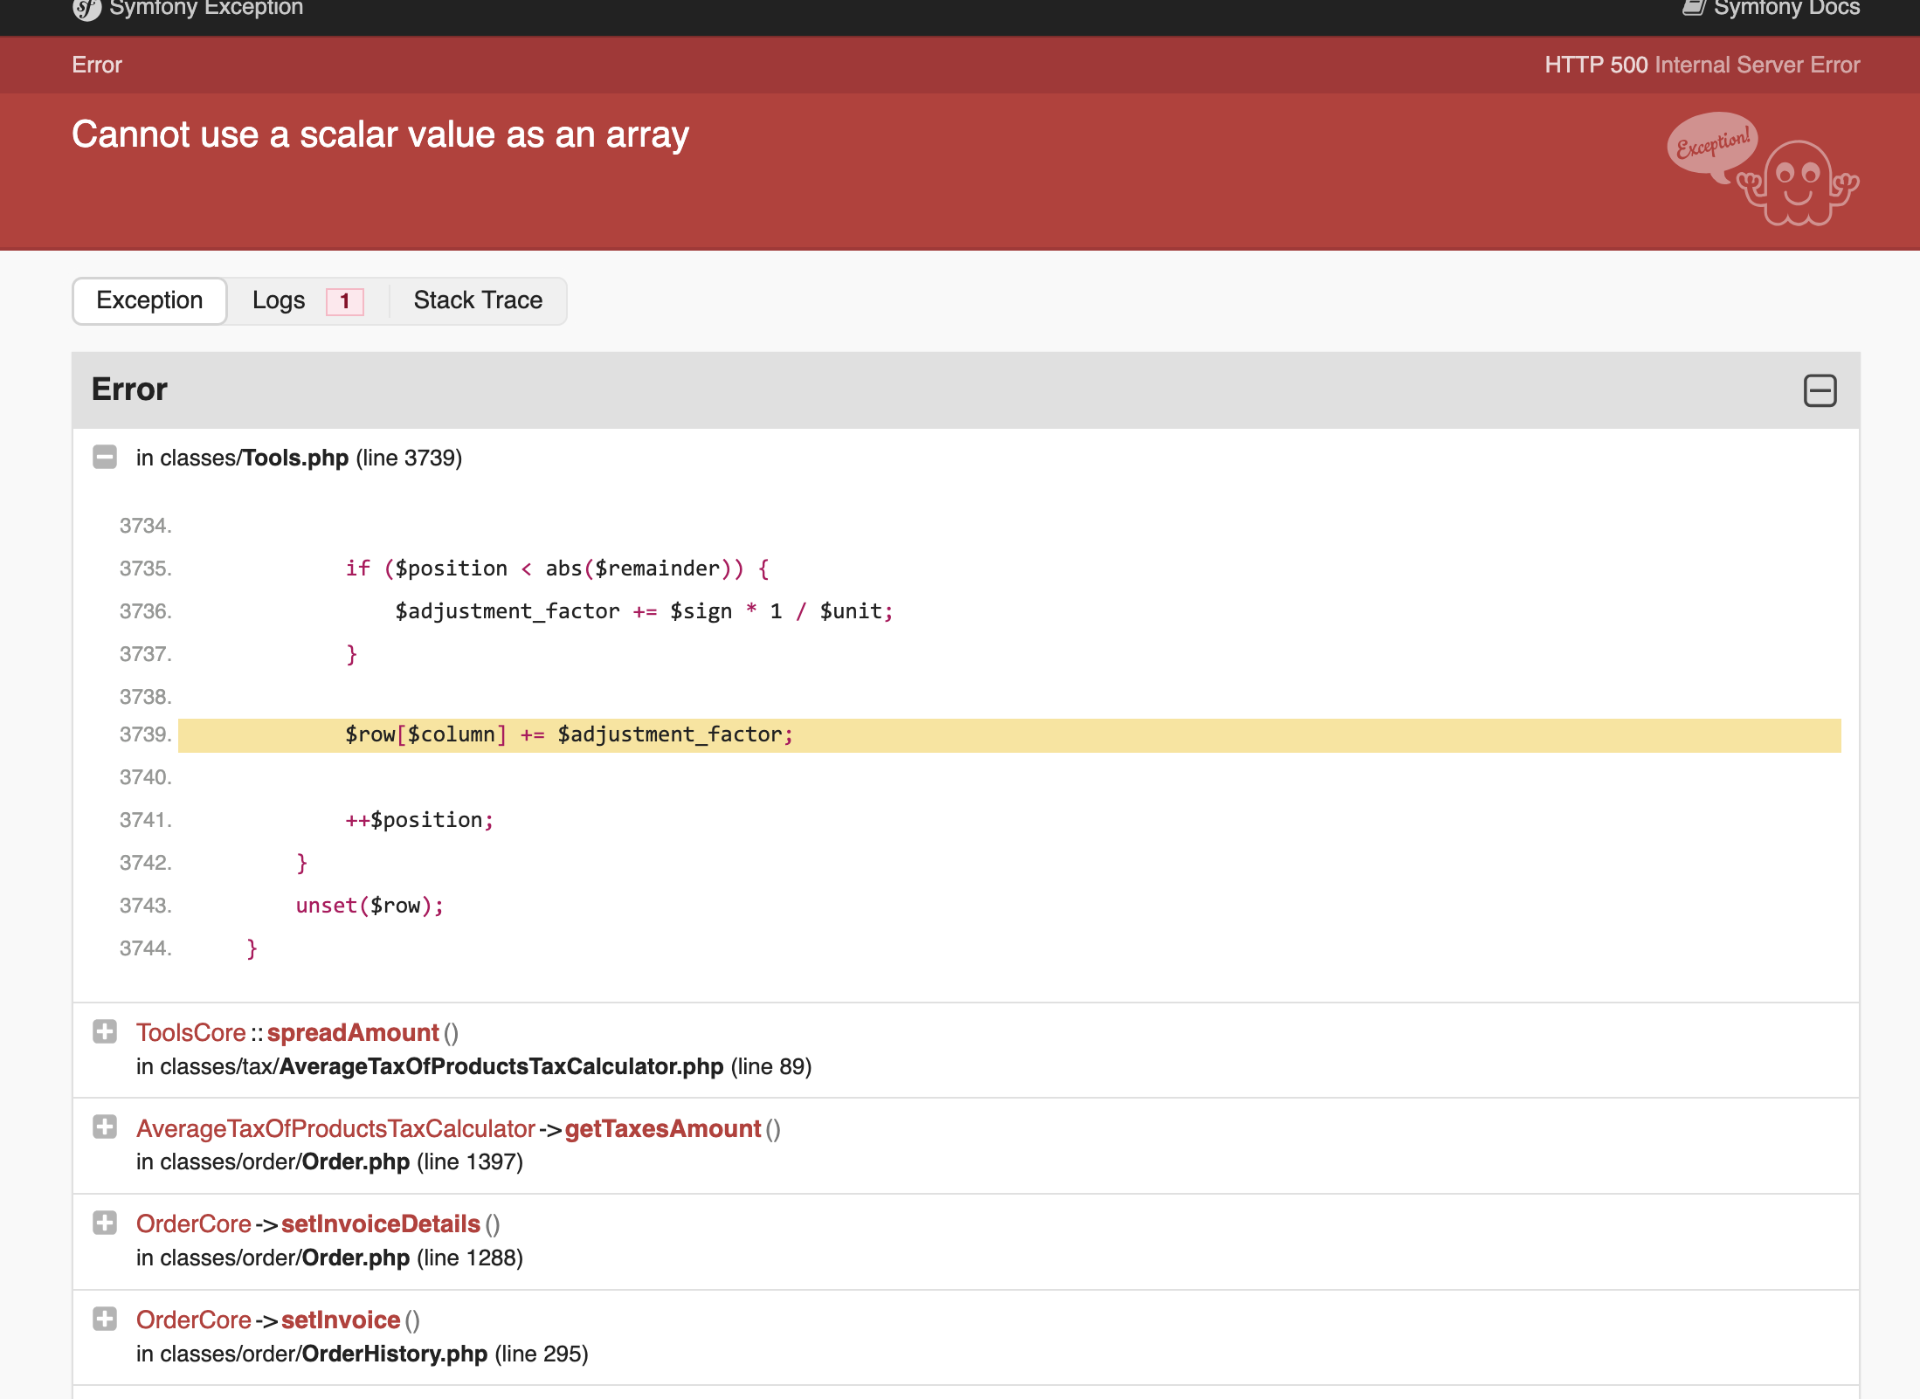Expand the getTaxesAmount trace entry
This screenshot has height=1399, width=1920.
[x=105, y=1127]
